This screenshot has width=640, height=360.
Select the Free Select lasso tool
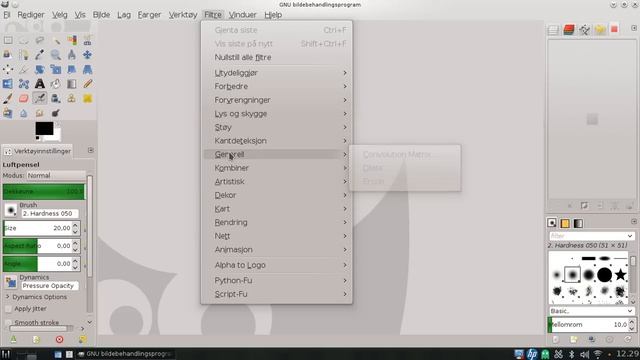[x=40, y=40]
